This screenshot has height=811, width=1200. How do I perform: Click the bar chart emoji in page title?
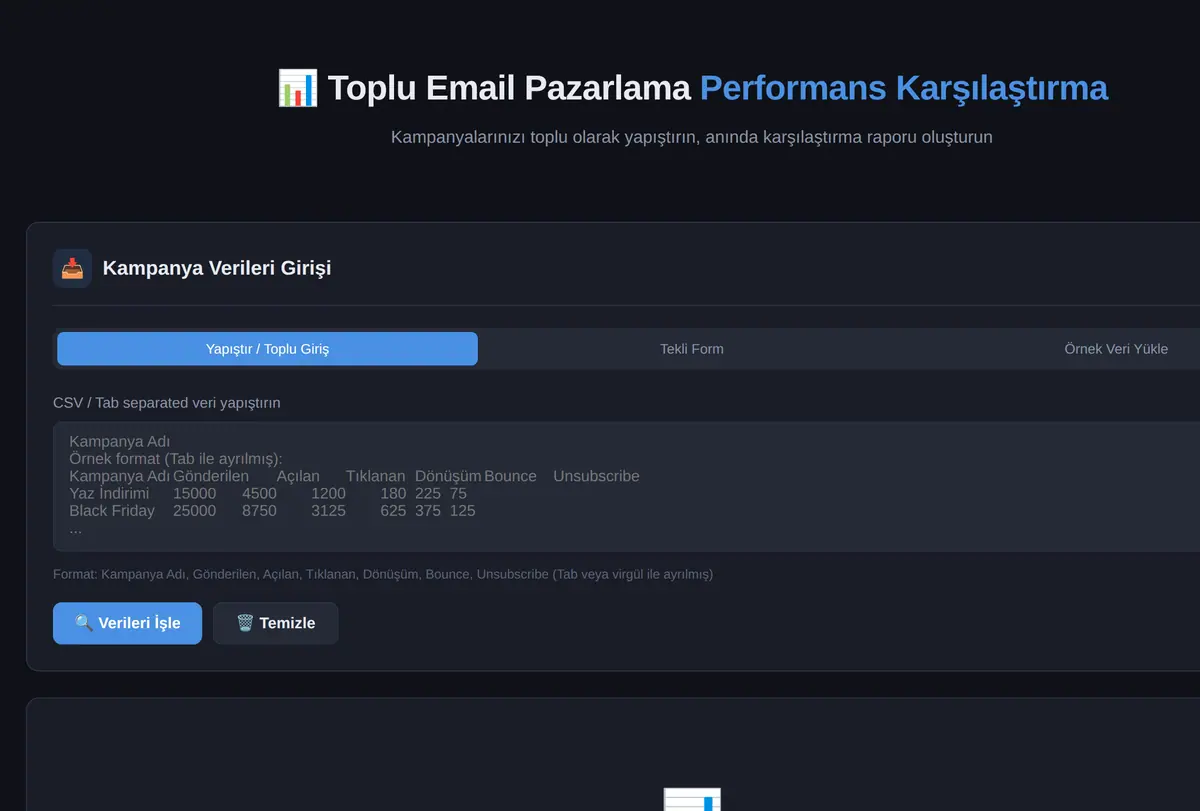click(297, 88)
